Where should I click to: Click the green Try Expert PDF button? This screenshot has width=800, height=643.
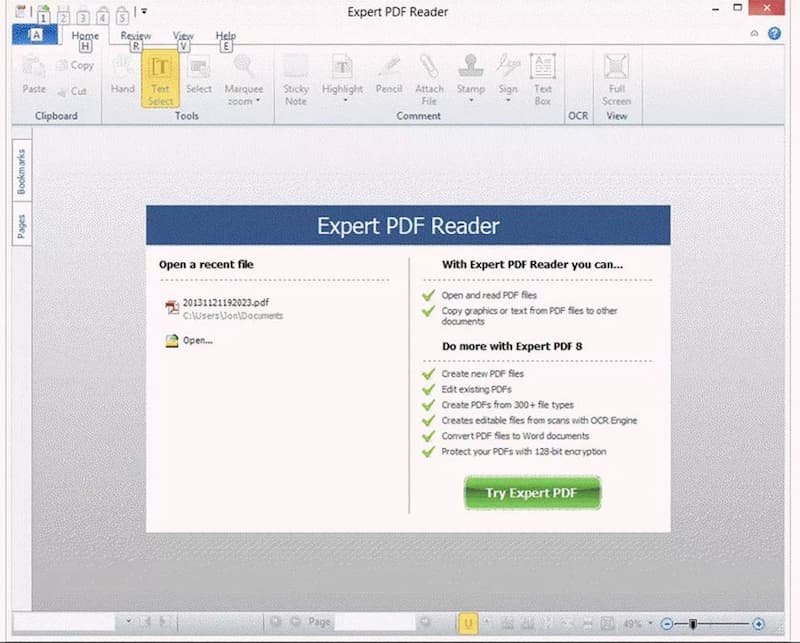(532, 492)
